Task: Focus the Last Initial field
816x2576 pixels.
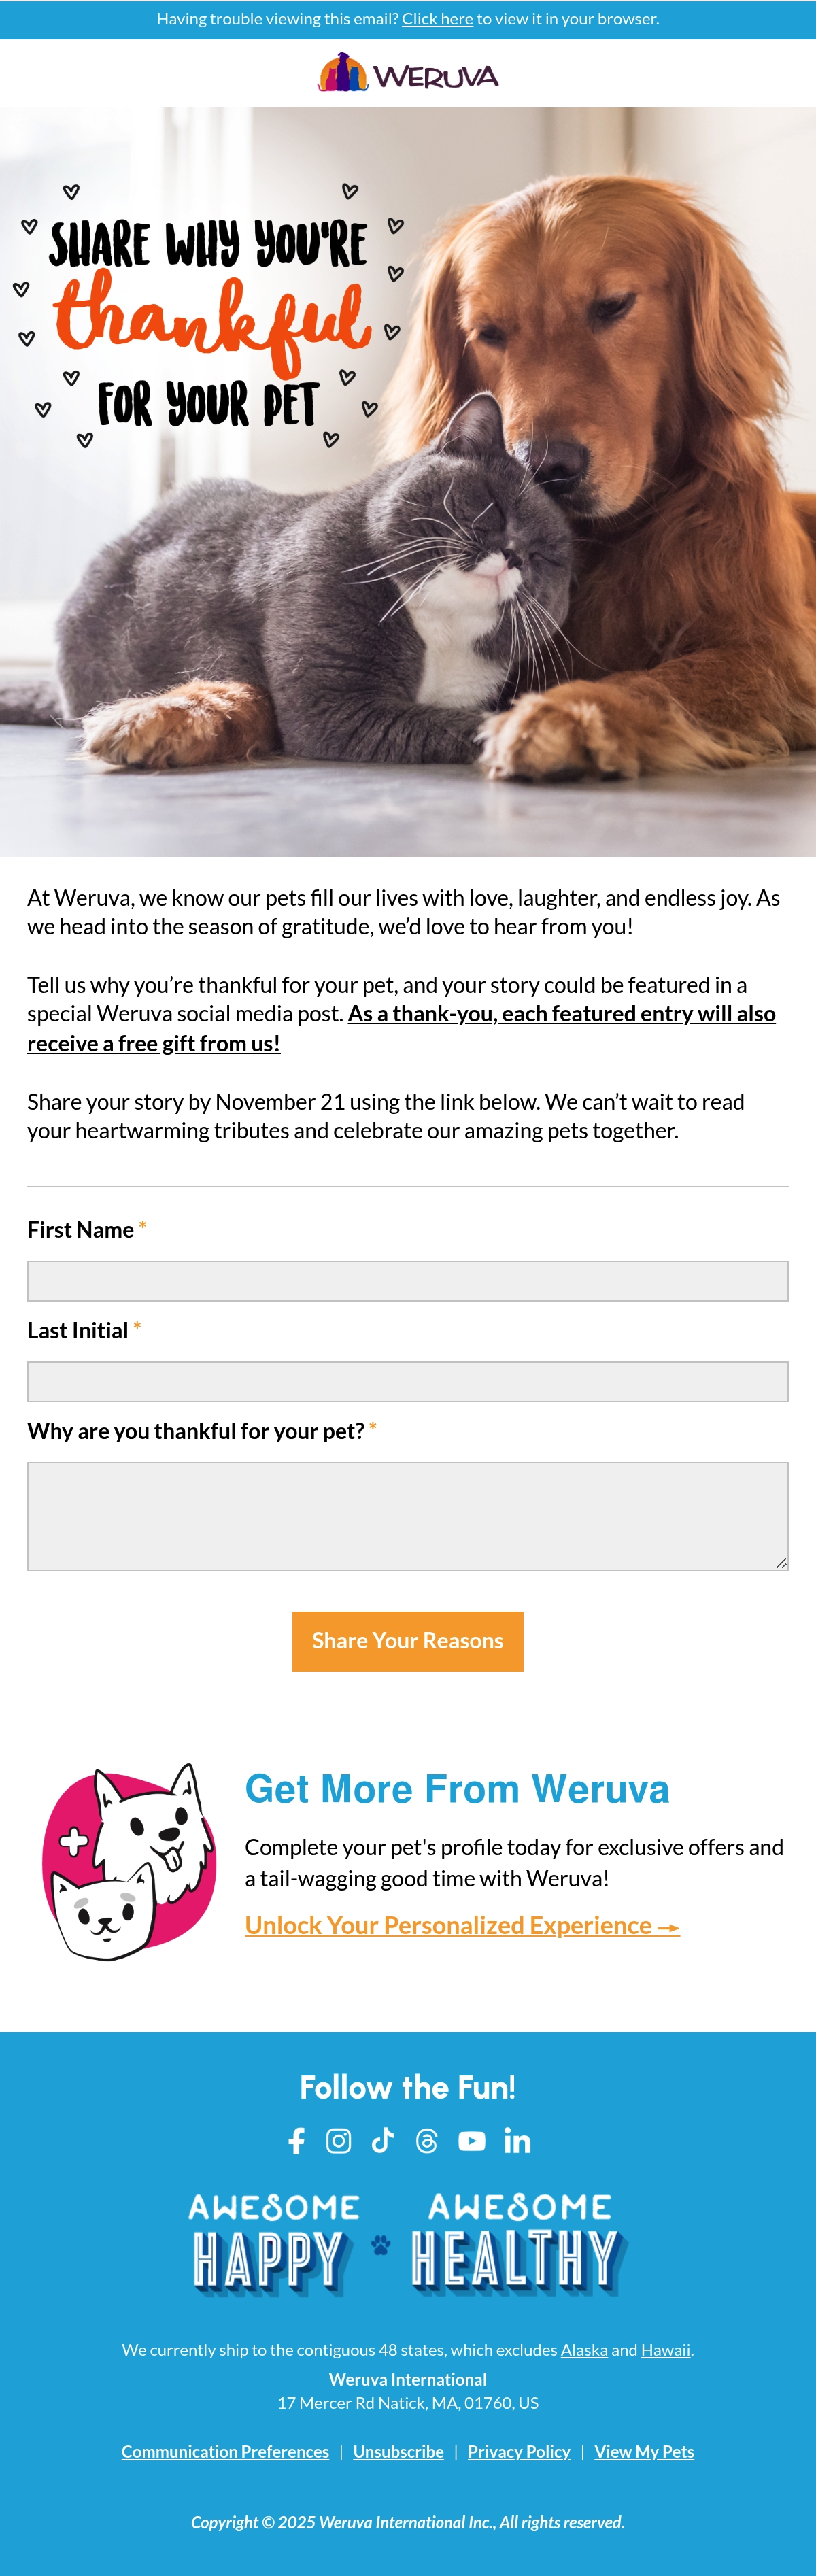Action: (408, 1381)
